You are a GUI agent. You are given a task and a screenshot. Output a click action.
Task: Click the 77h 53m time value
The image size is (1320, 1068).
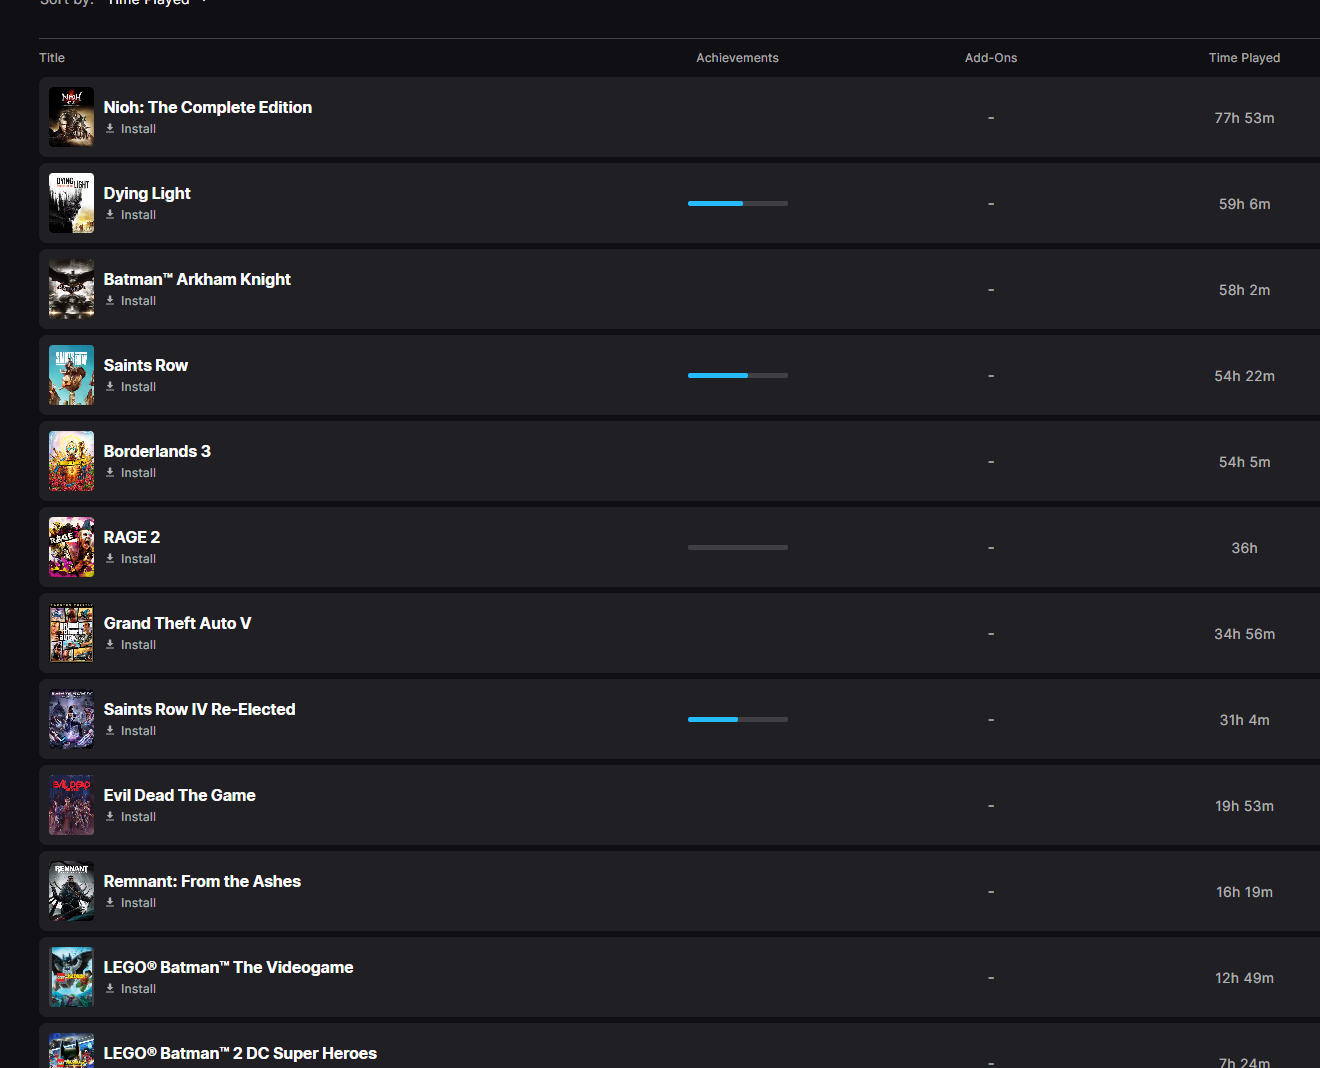point(1245,118)
